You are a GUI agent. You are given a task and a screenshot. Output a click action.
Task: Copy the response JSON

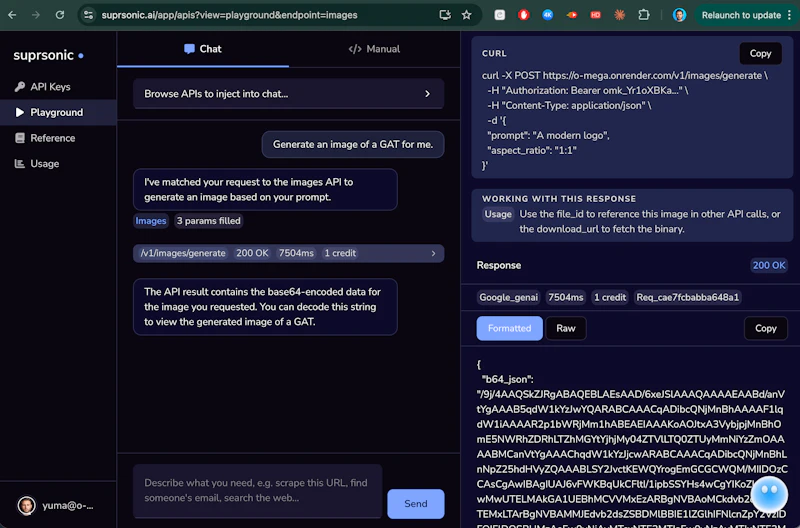click(x=766, y=328)
